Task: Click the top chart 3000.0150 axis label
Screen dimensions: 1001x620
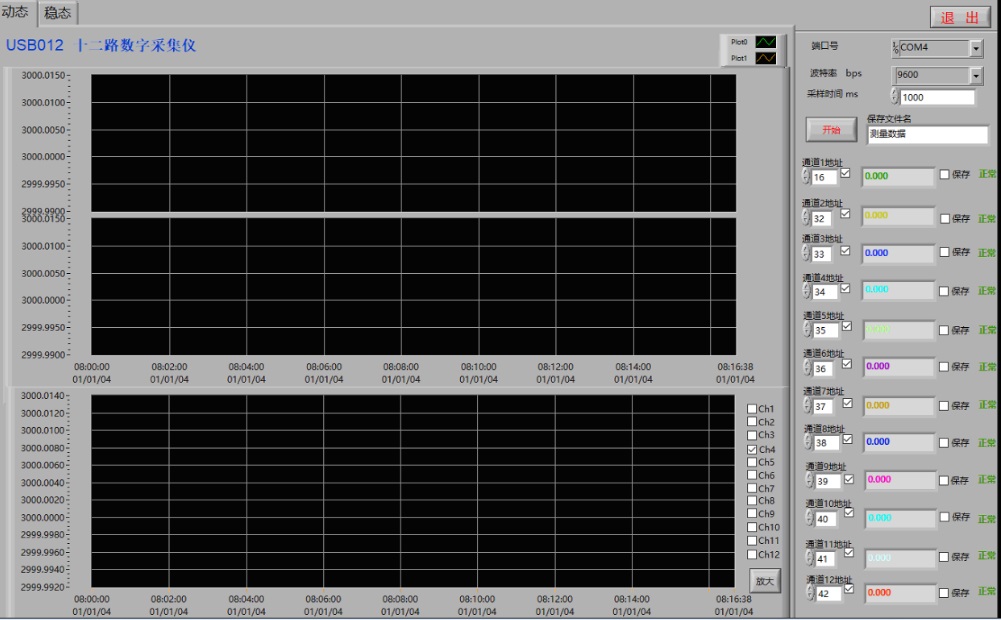Action: click(43, 75)
